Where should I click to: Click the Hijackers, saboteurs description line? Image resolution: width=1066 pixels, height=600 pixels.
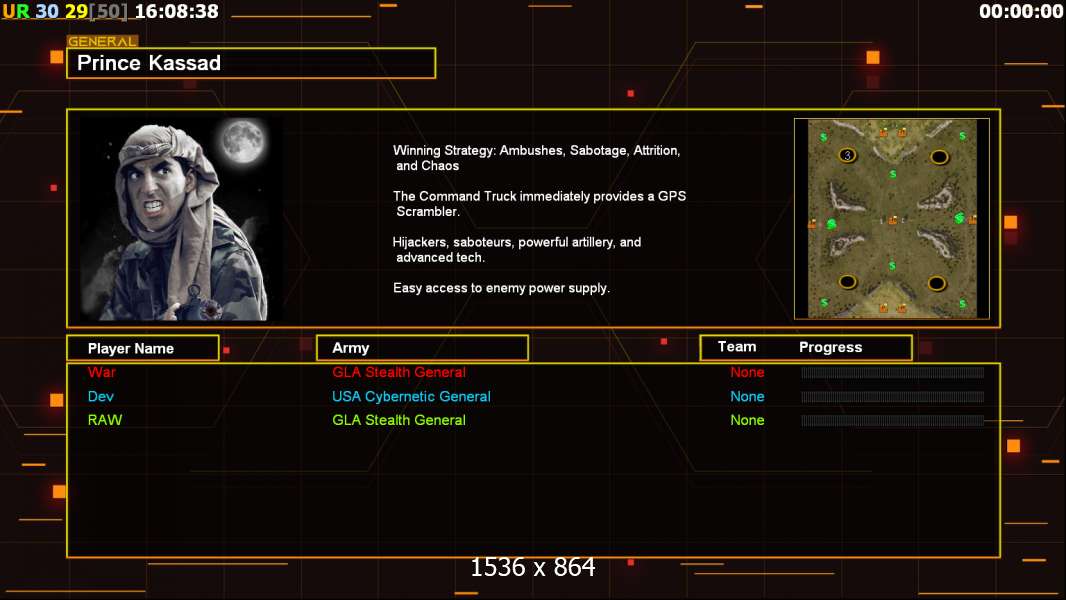click(x=517, y=249)
